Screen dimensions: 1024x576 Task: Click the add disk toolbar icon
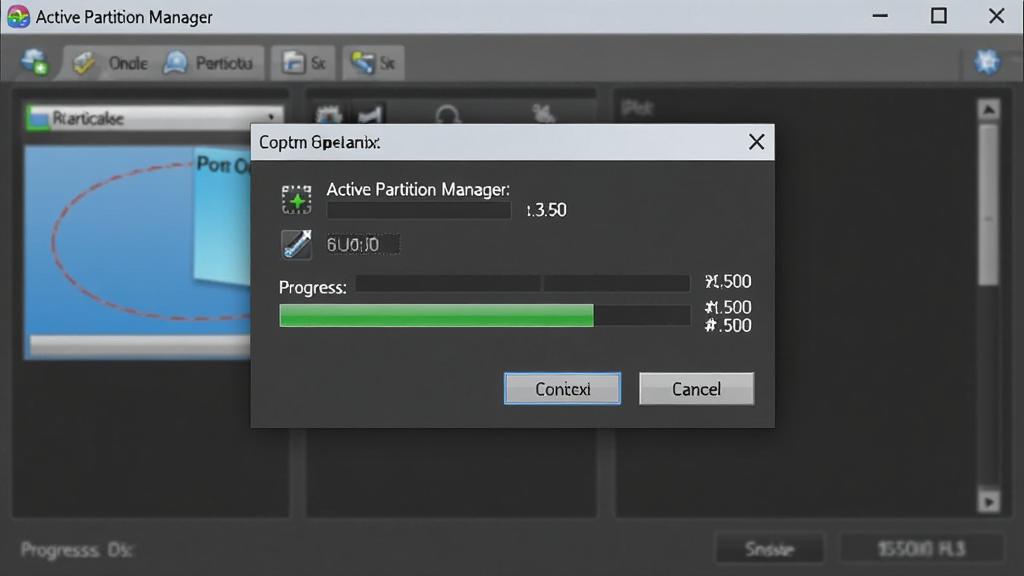(34, 63)
